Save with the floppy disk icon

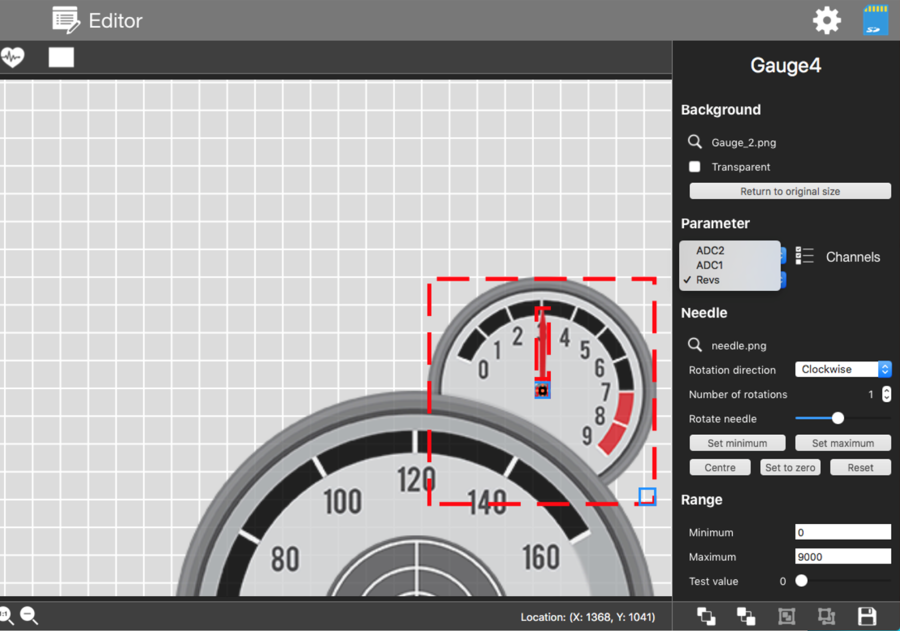click(867, 616)
